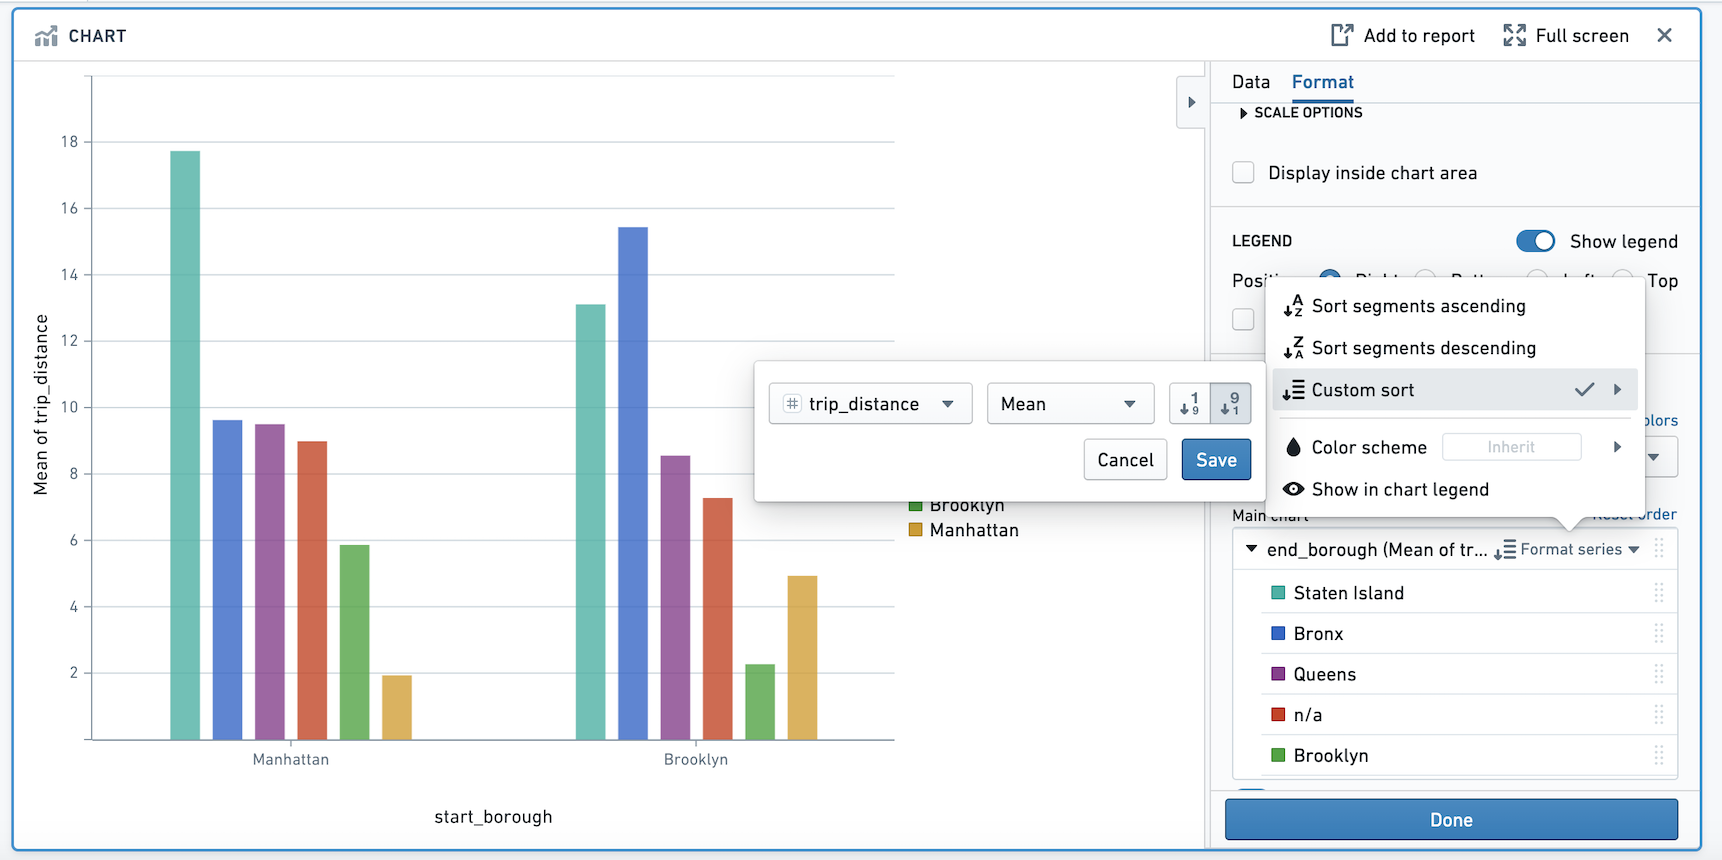Click the Sort segments descending Z-A icon
Viewport: 1722px width, 860px height.
pyautogui.click(x=1293, y=348)
